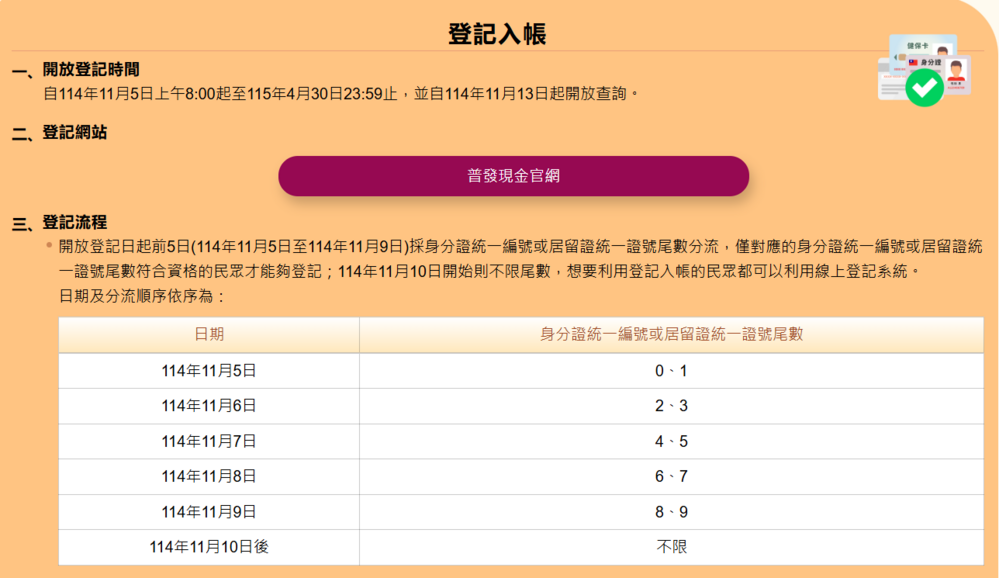Select the 二、登記網站 heading

coord(60,132)
